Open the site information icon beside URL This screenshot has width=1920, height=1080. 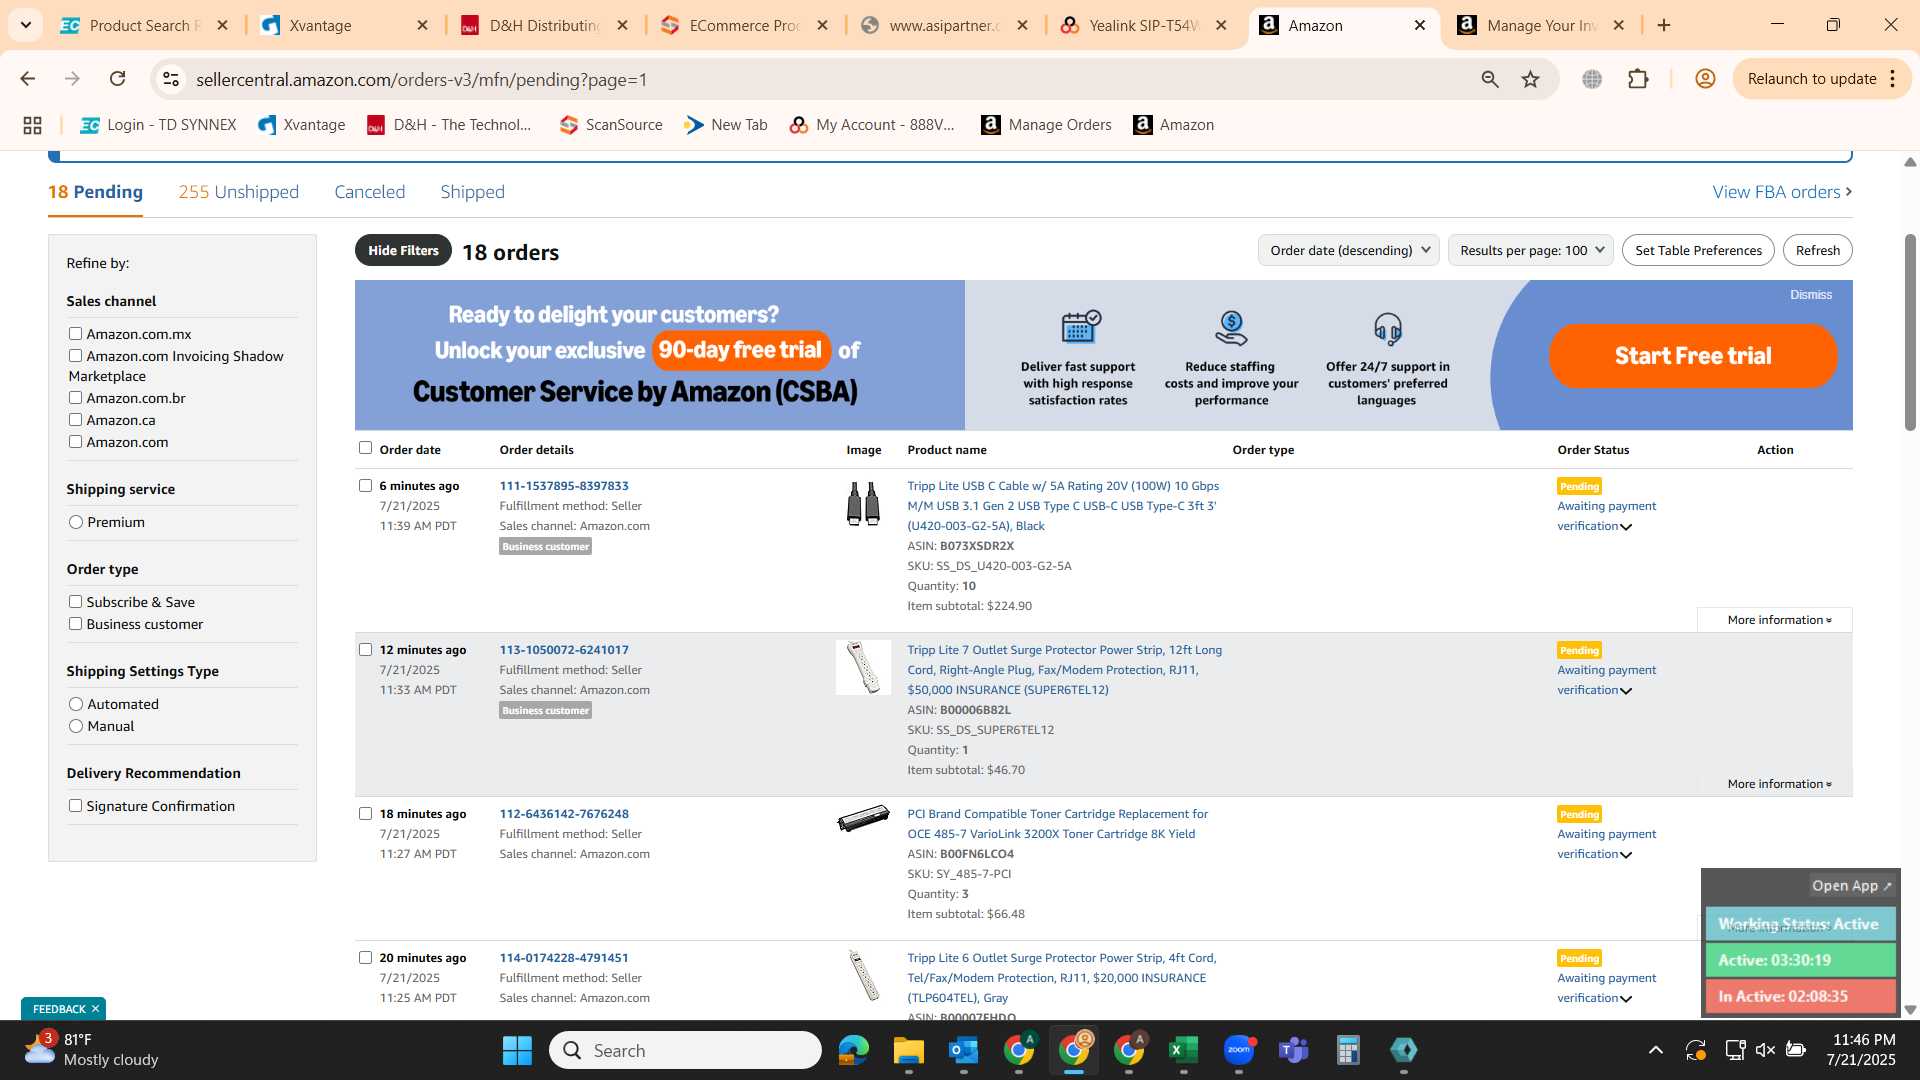coord(171,79)
